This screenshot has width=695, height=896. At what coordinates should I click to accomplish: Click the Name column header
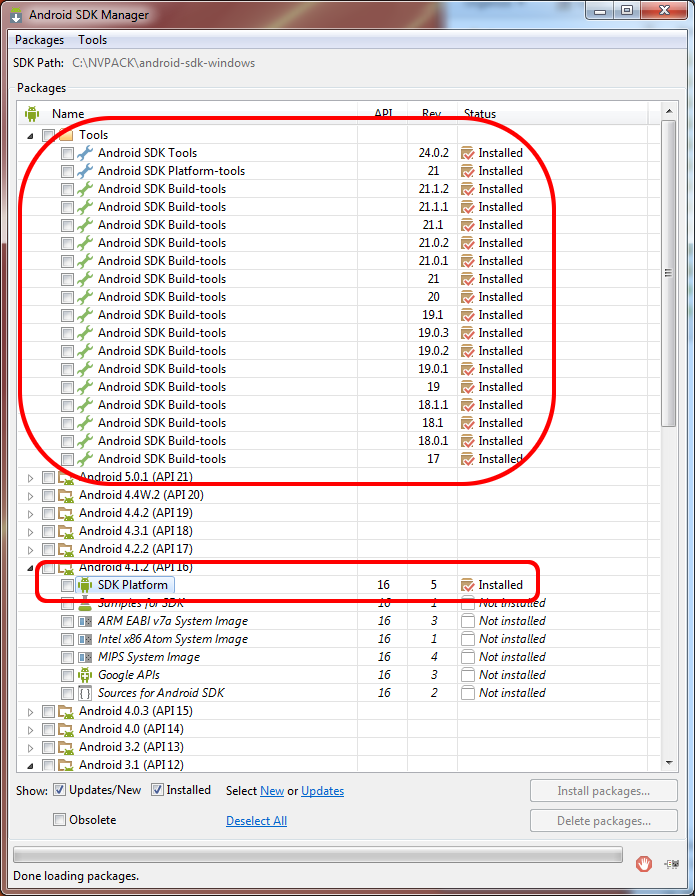tap(188, 114)
